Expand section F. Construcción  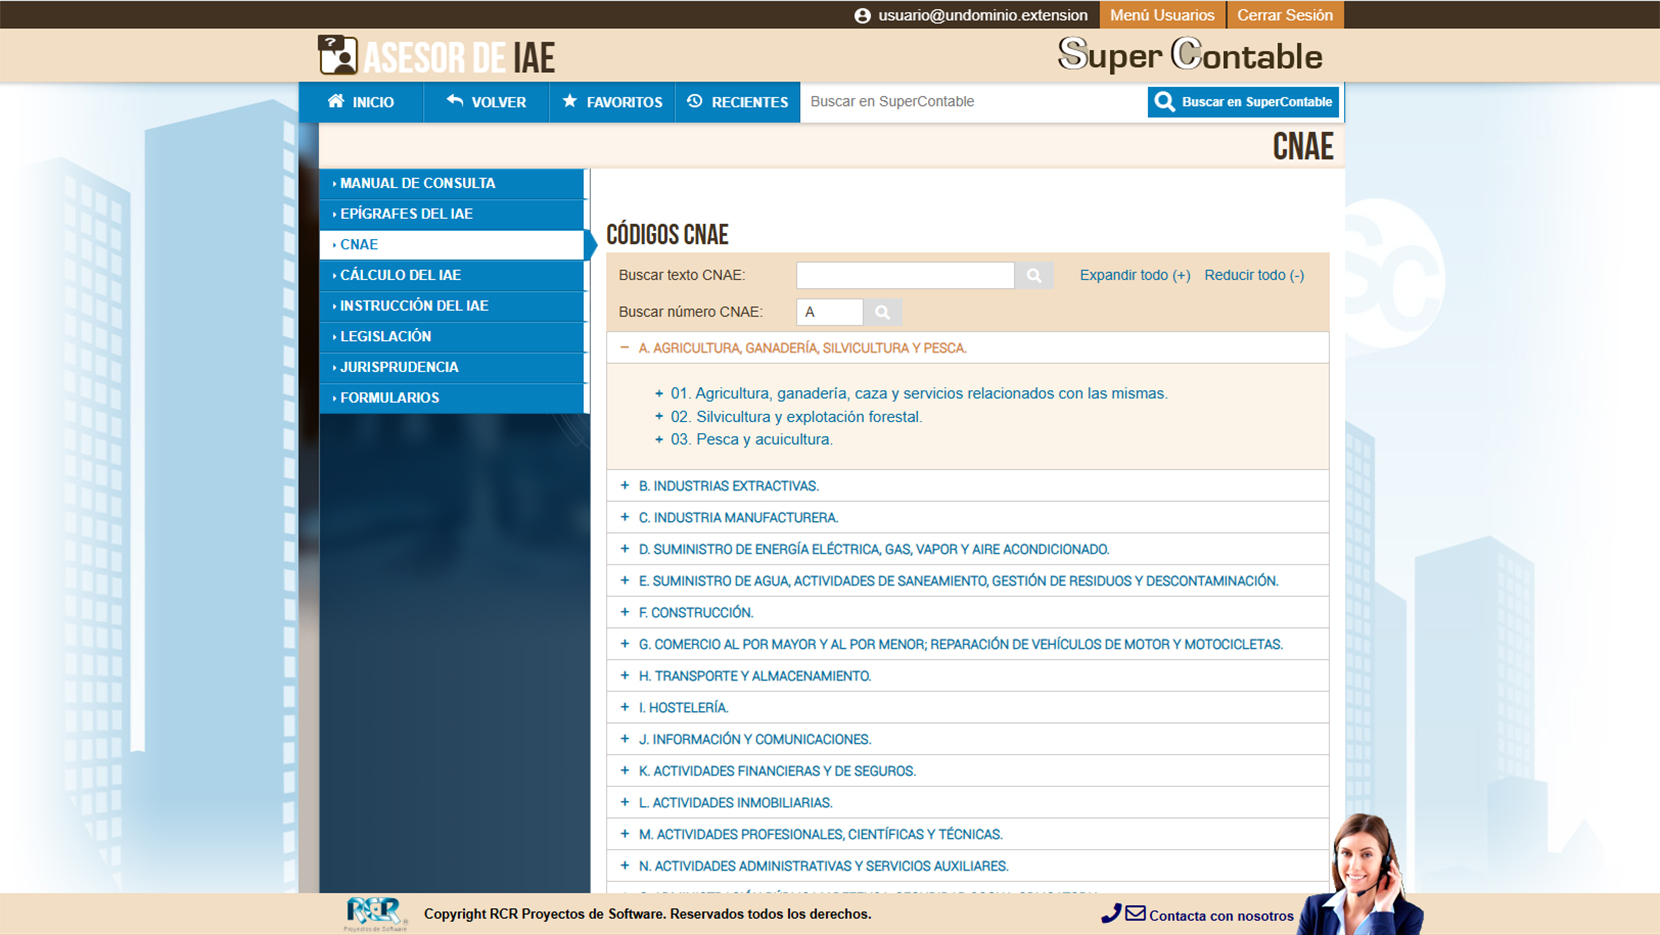[x=625, y=612]
